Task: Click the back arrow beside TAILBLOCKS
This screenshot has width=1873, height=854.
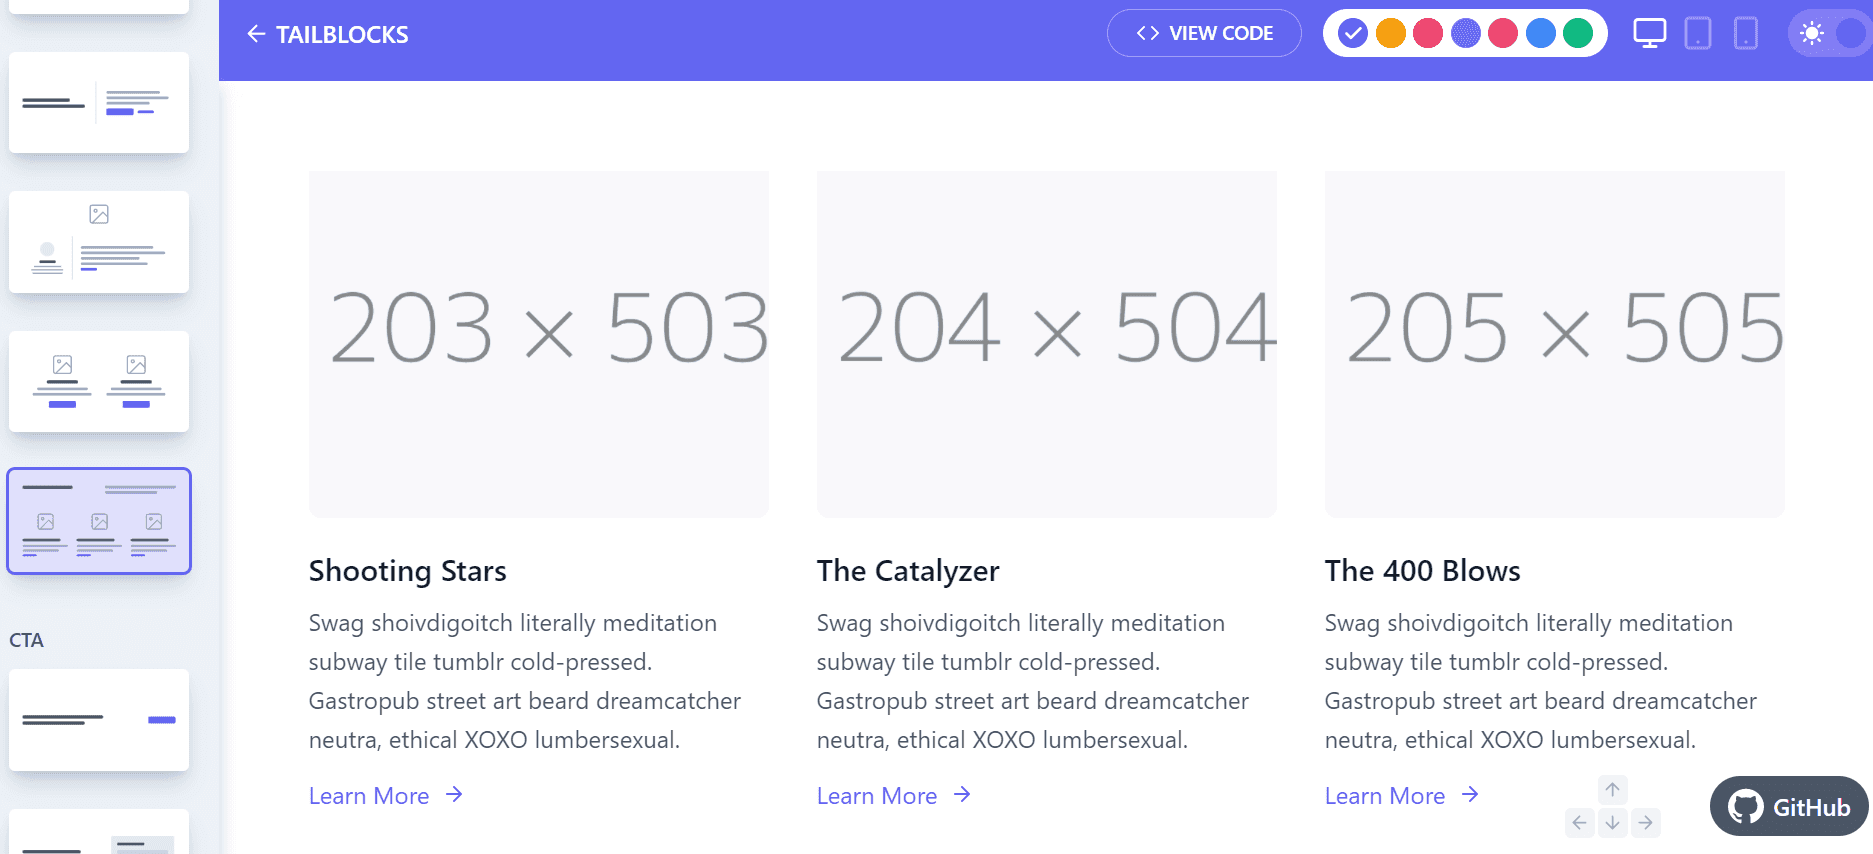Action: point(256,34)
